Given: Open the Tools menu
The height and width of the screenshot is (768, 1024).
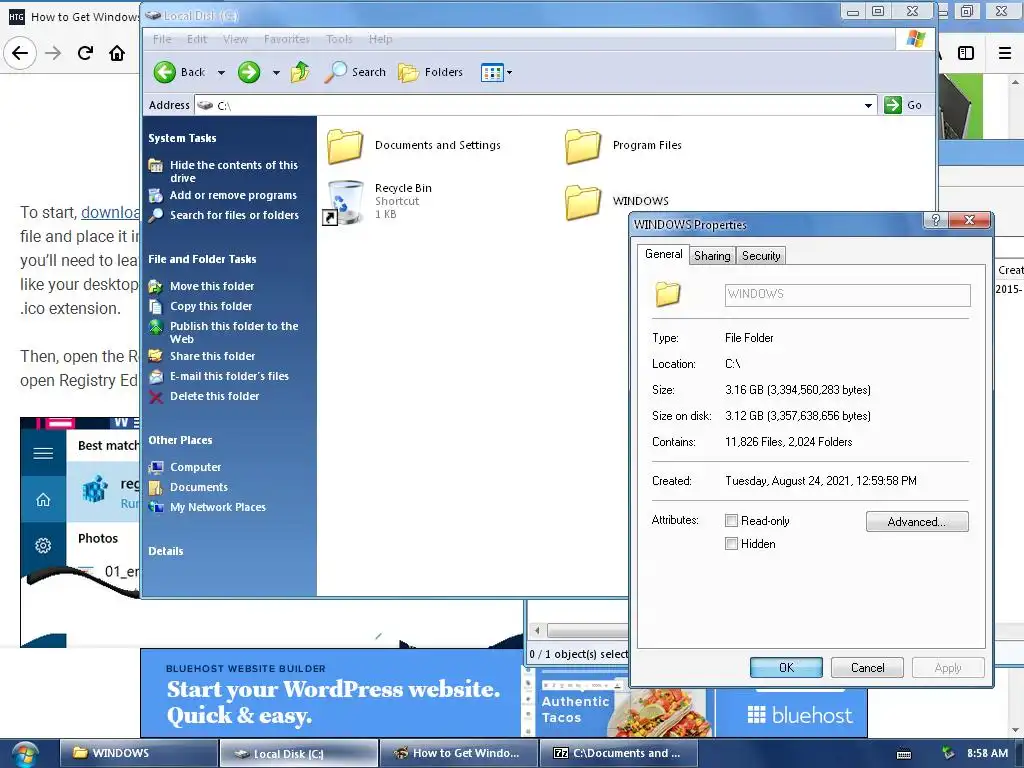Looking at the screenshot, I should coord(339,39).
